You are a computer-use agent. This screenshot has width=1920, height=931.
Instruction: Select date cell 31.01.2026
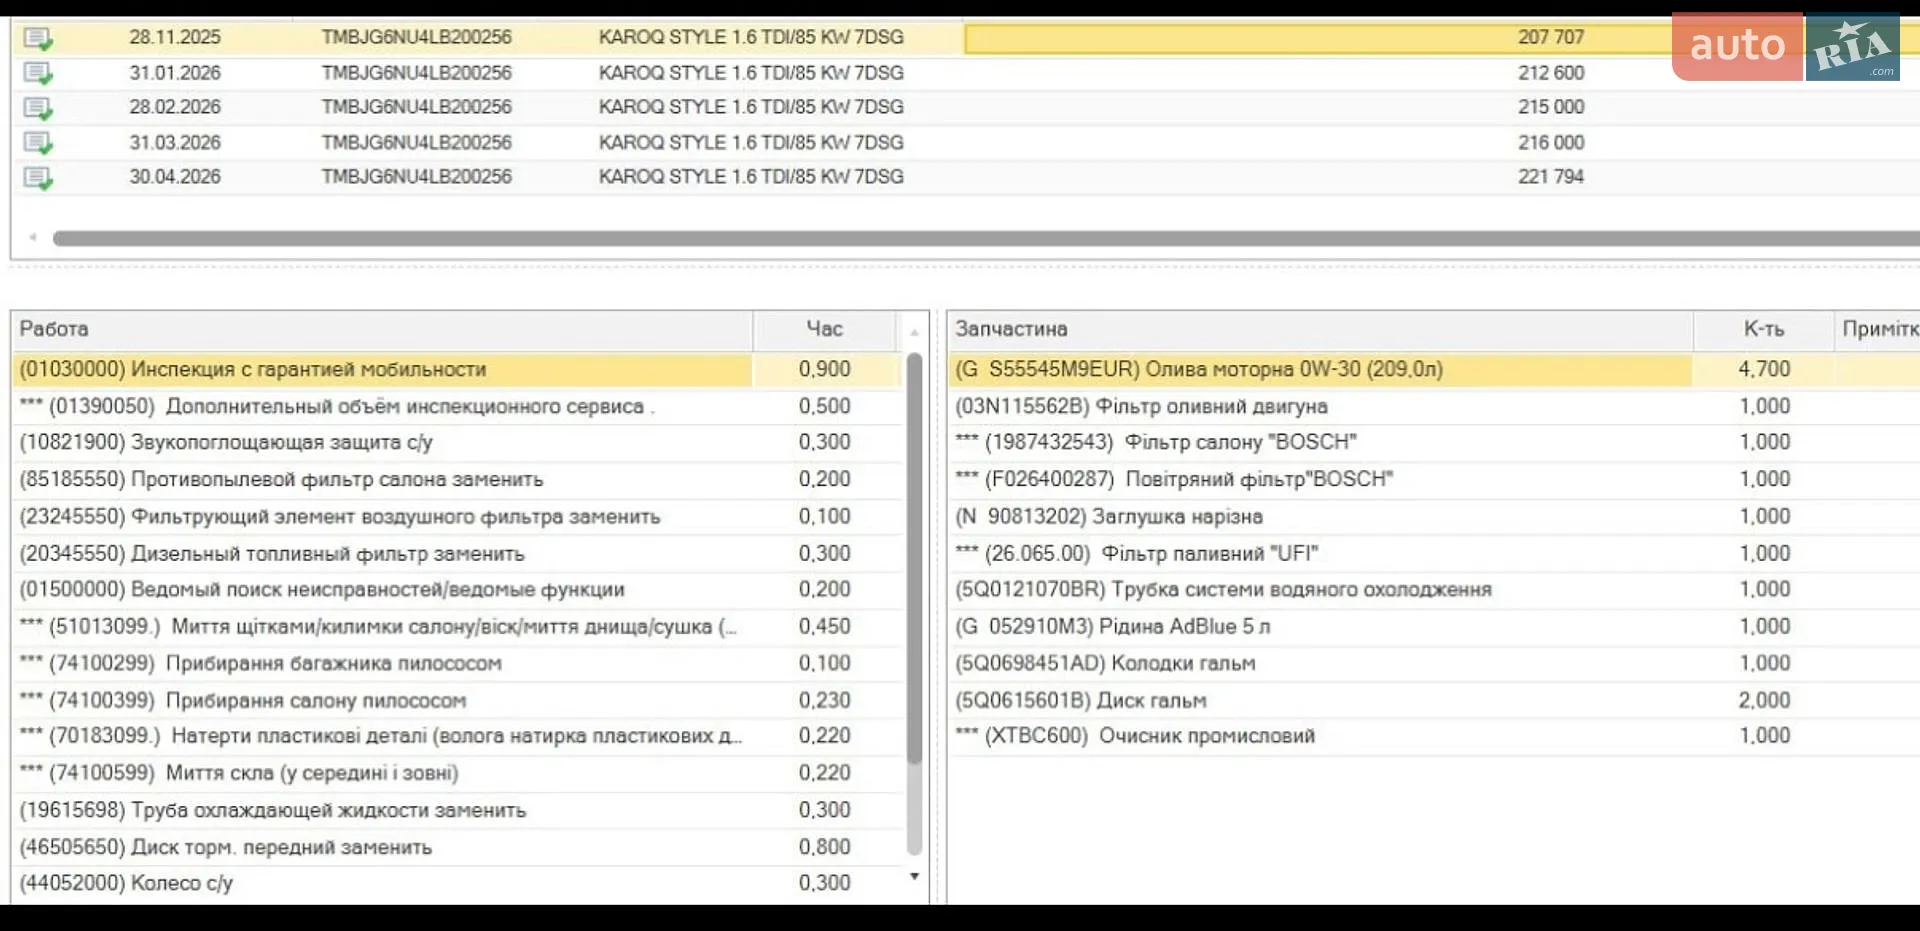pos(175,73)
